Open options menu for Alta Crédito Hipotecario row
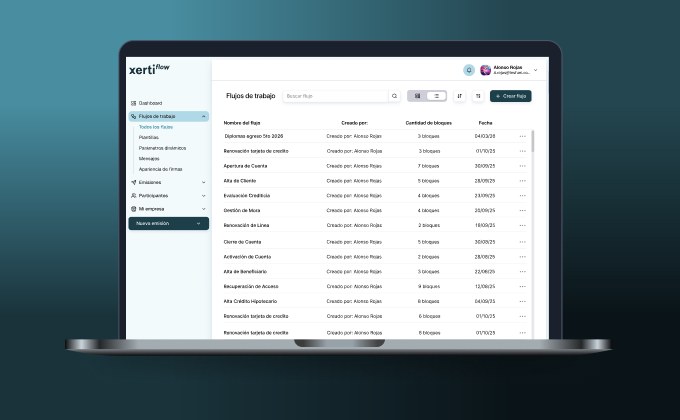 coord(523,302)
